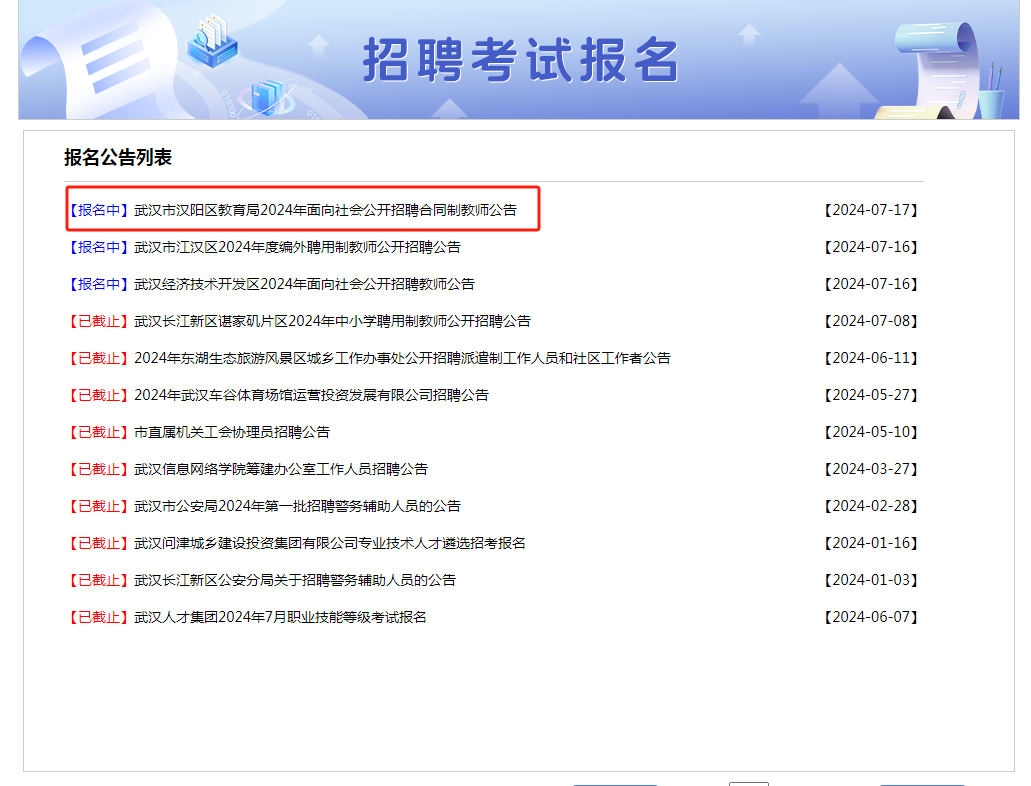
Task: Click the date 2024-06-07
Action: click(x=871, y=617)
